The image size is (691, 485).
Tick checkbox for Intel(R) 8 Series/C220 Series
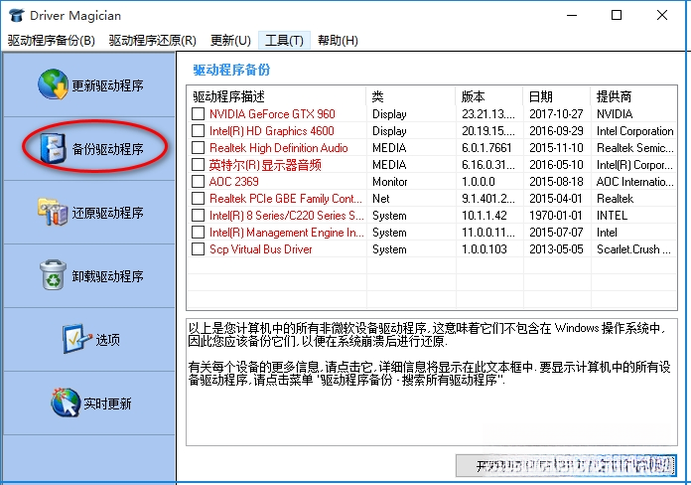click(198, 215)
